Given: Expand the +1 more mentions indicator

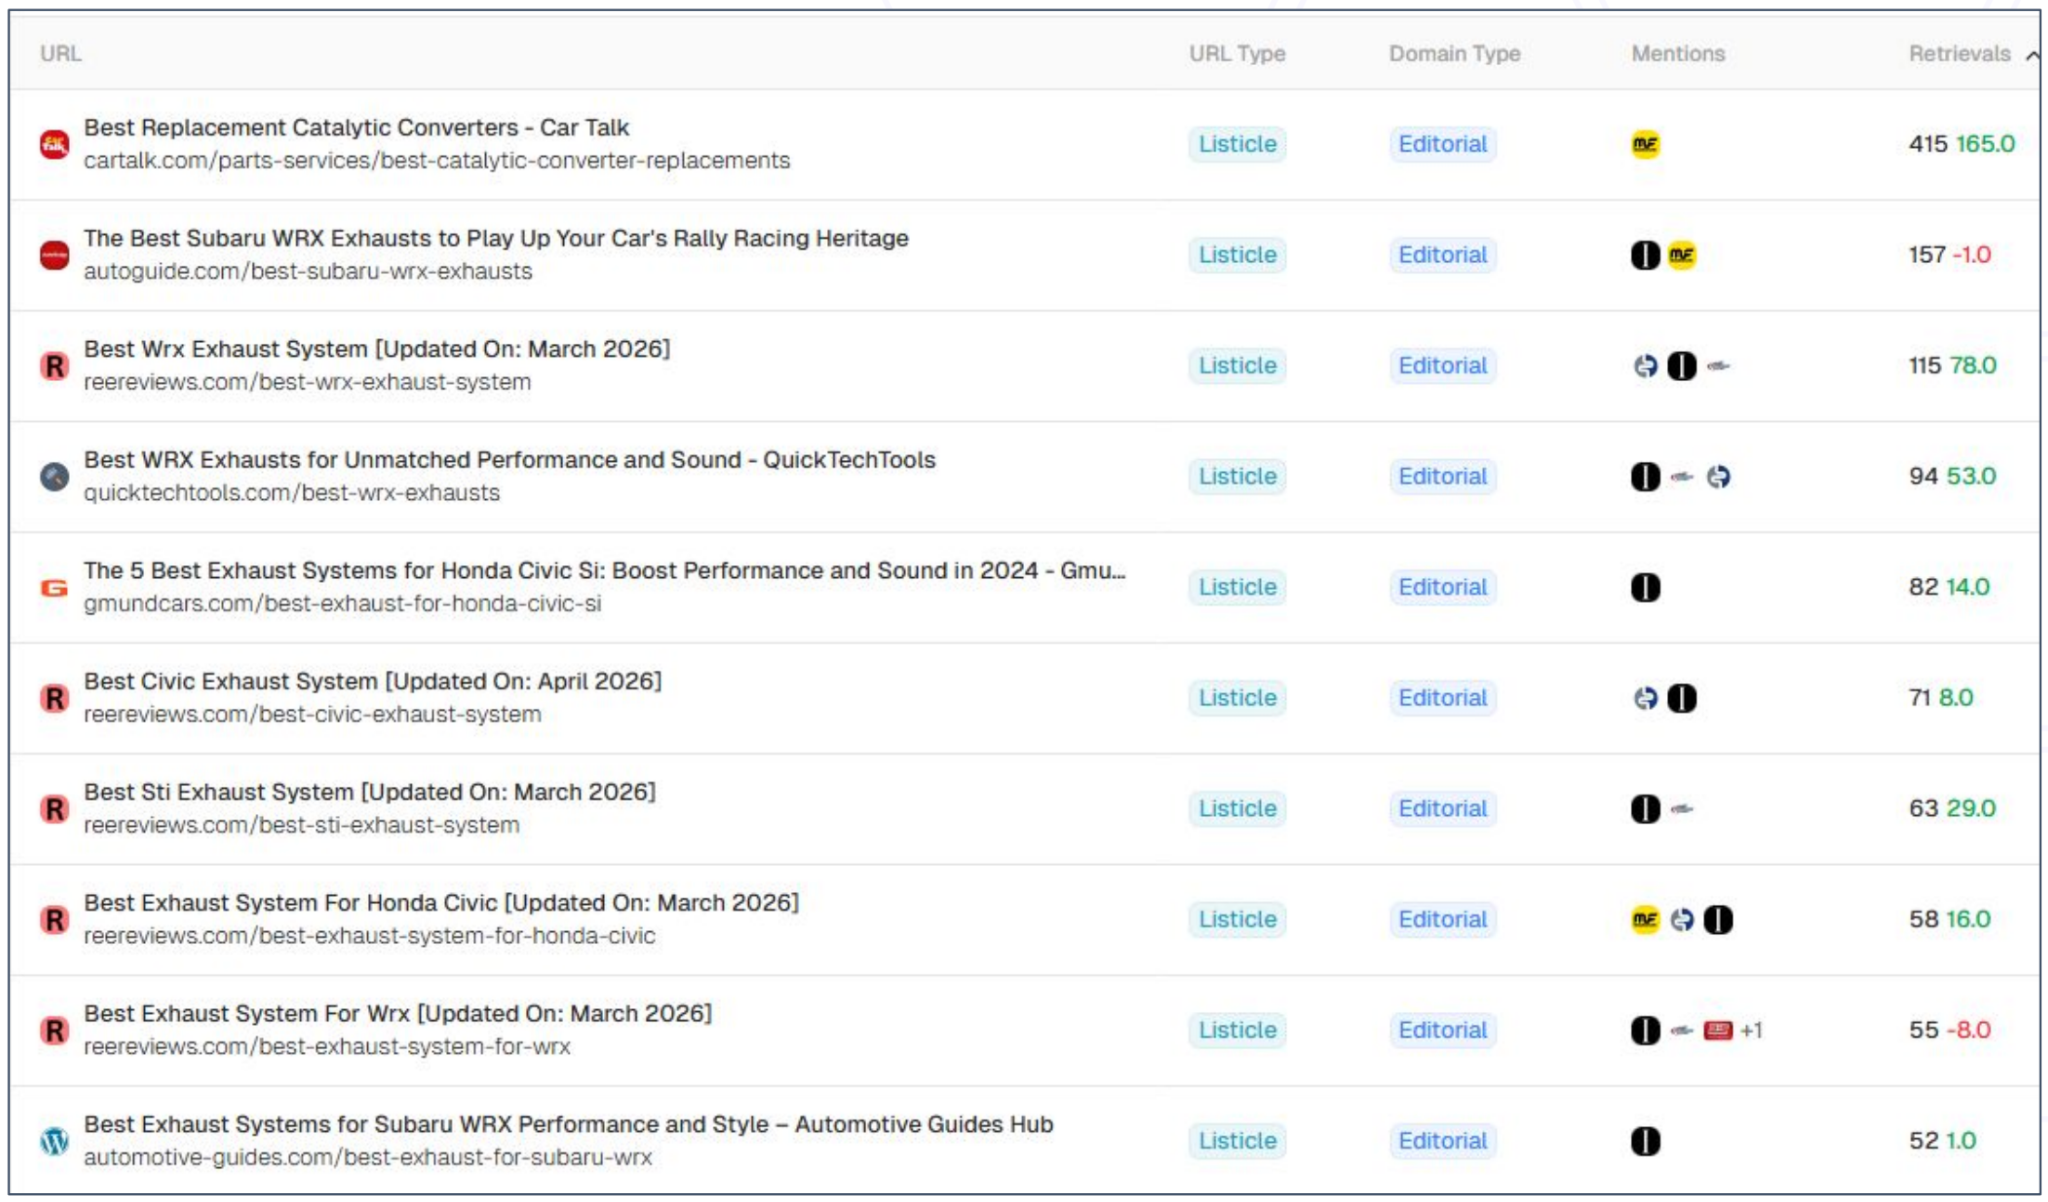Looking at the screenshot, I should click(x=1751, y=1030).
